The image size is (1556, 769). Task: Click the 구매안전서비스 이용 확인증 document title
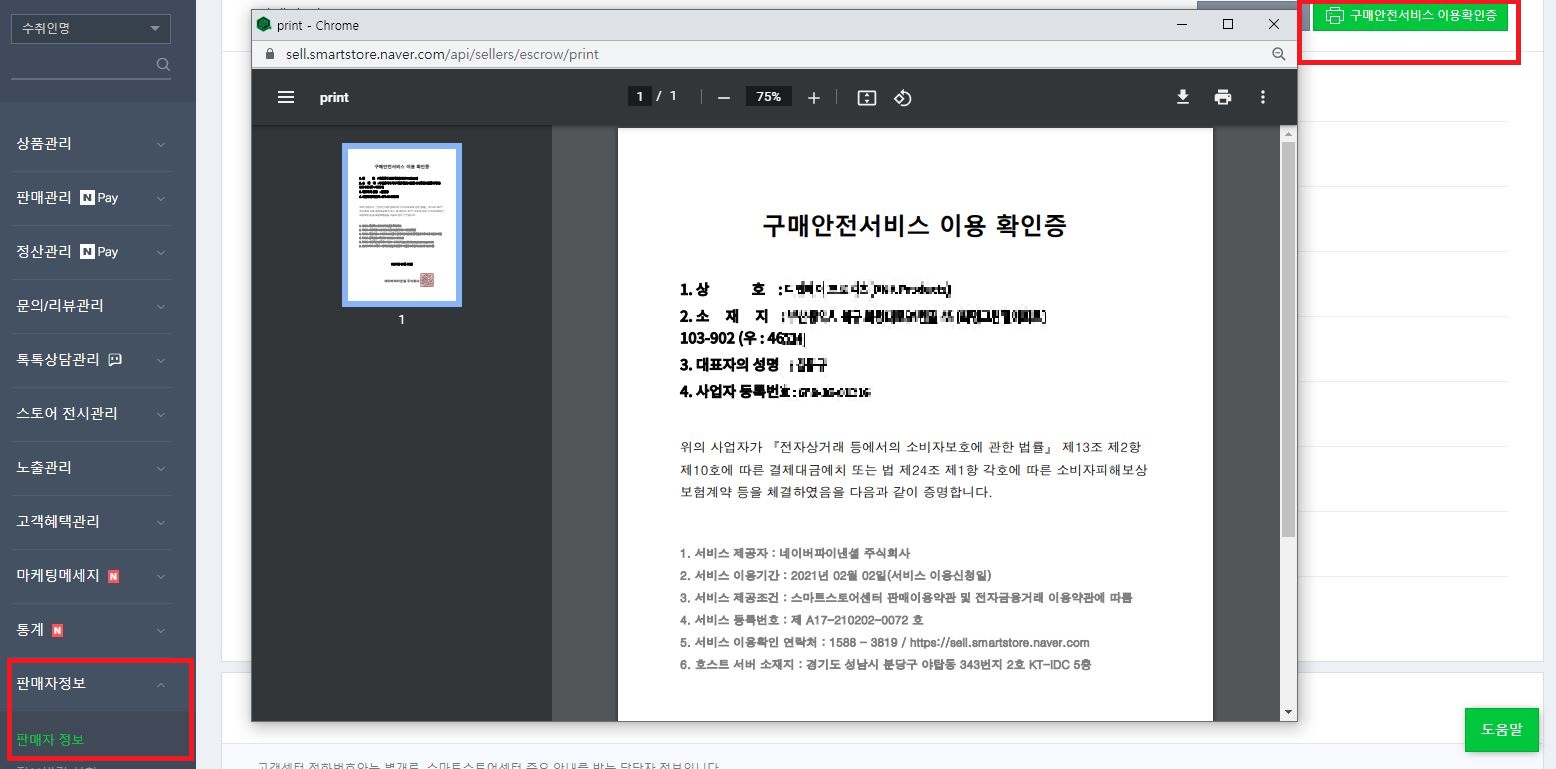(915, 226)
